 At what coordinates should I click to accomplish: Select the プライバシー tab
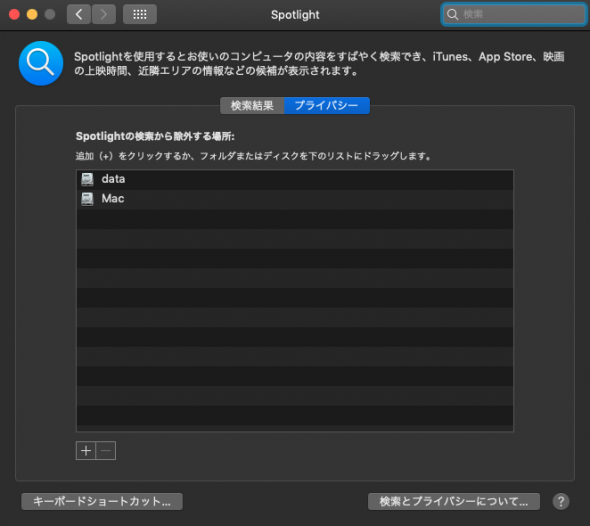point(327,106)
